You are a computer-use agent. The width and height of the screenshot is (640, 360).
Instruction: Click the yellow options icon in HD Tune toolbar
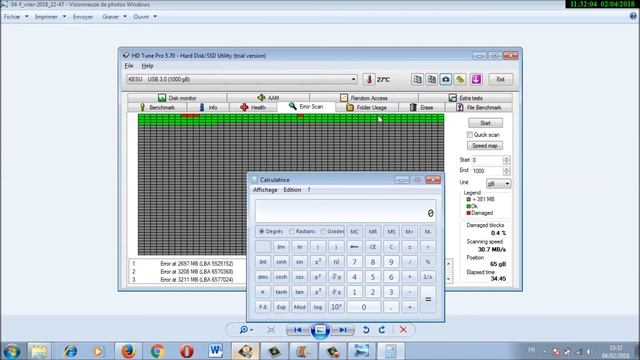(x=460, y=79)
